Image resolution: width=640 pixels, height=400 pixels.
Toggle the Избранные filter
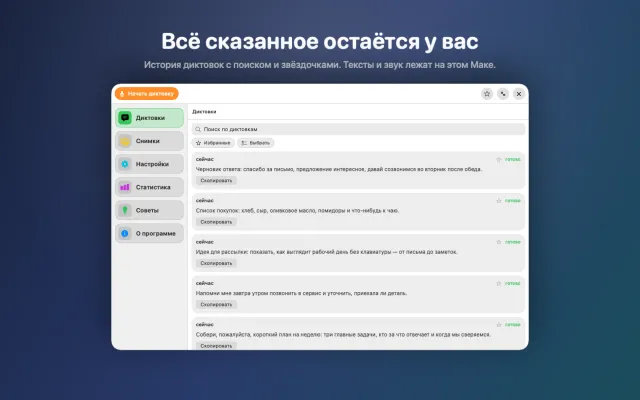click(x=213, y=143)
